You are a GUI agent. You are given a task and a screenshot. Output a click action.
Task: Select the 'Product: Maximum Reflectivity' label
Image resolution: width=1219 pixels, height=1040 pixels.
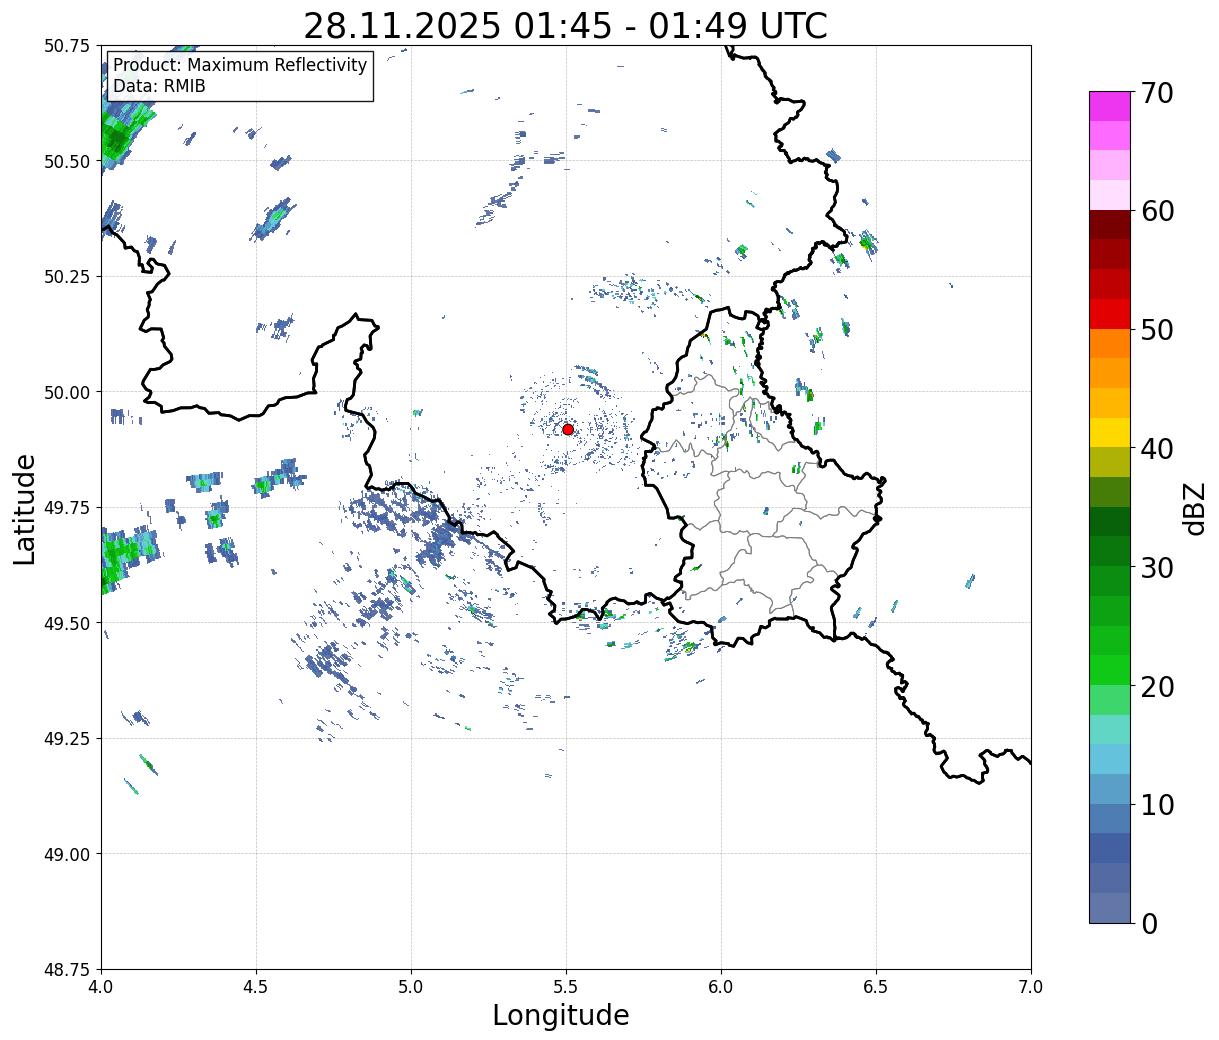[x=240, y=66]
